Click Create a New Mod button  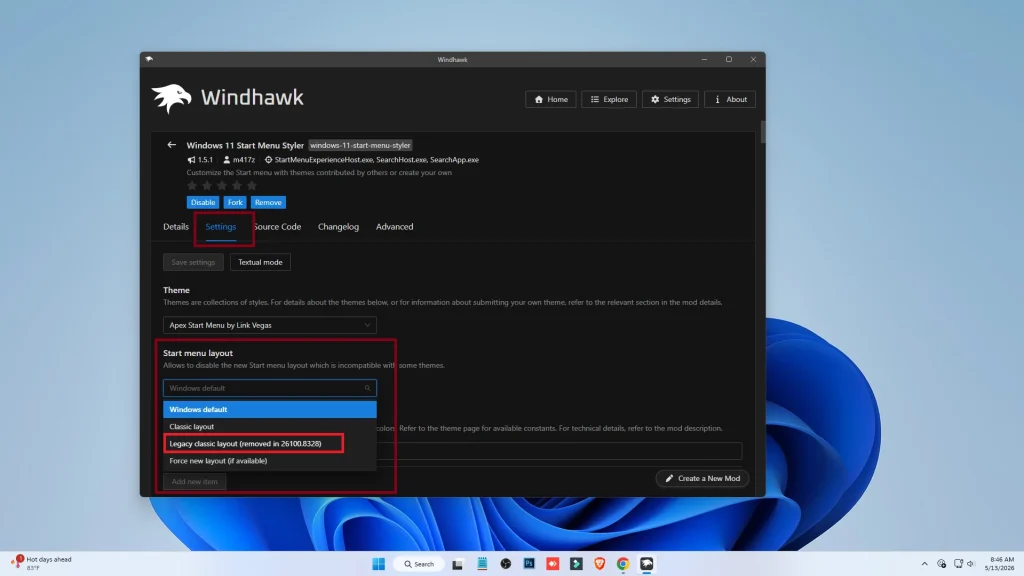tap(702, 478)
